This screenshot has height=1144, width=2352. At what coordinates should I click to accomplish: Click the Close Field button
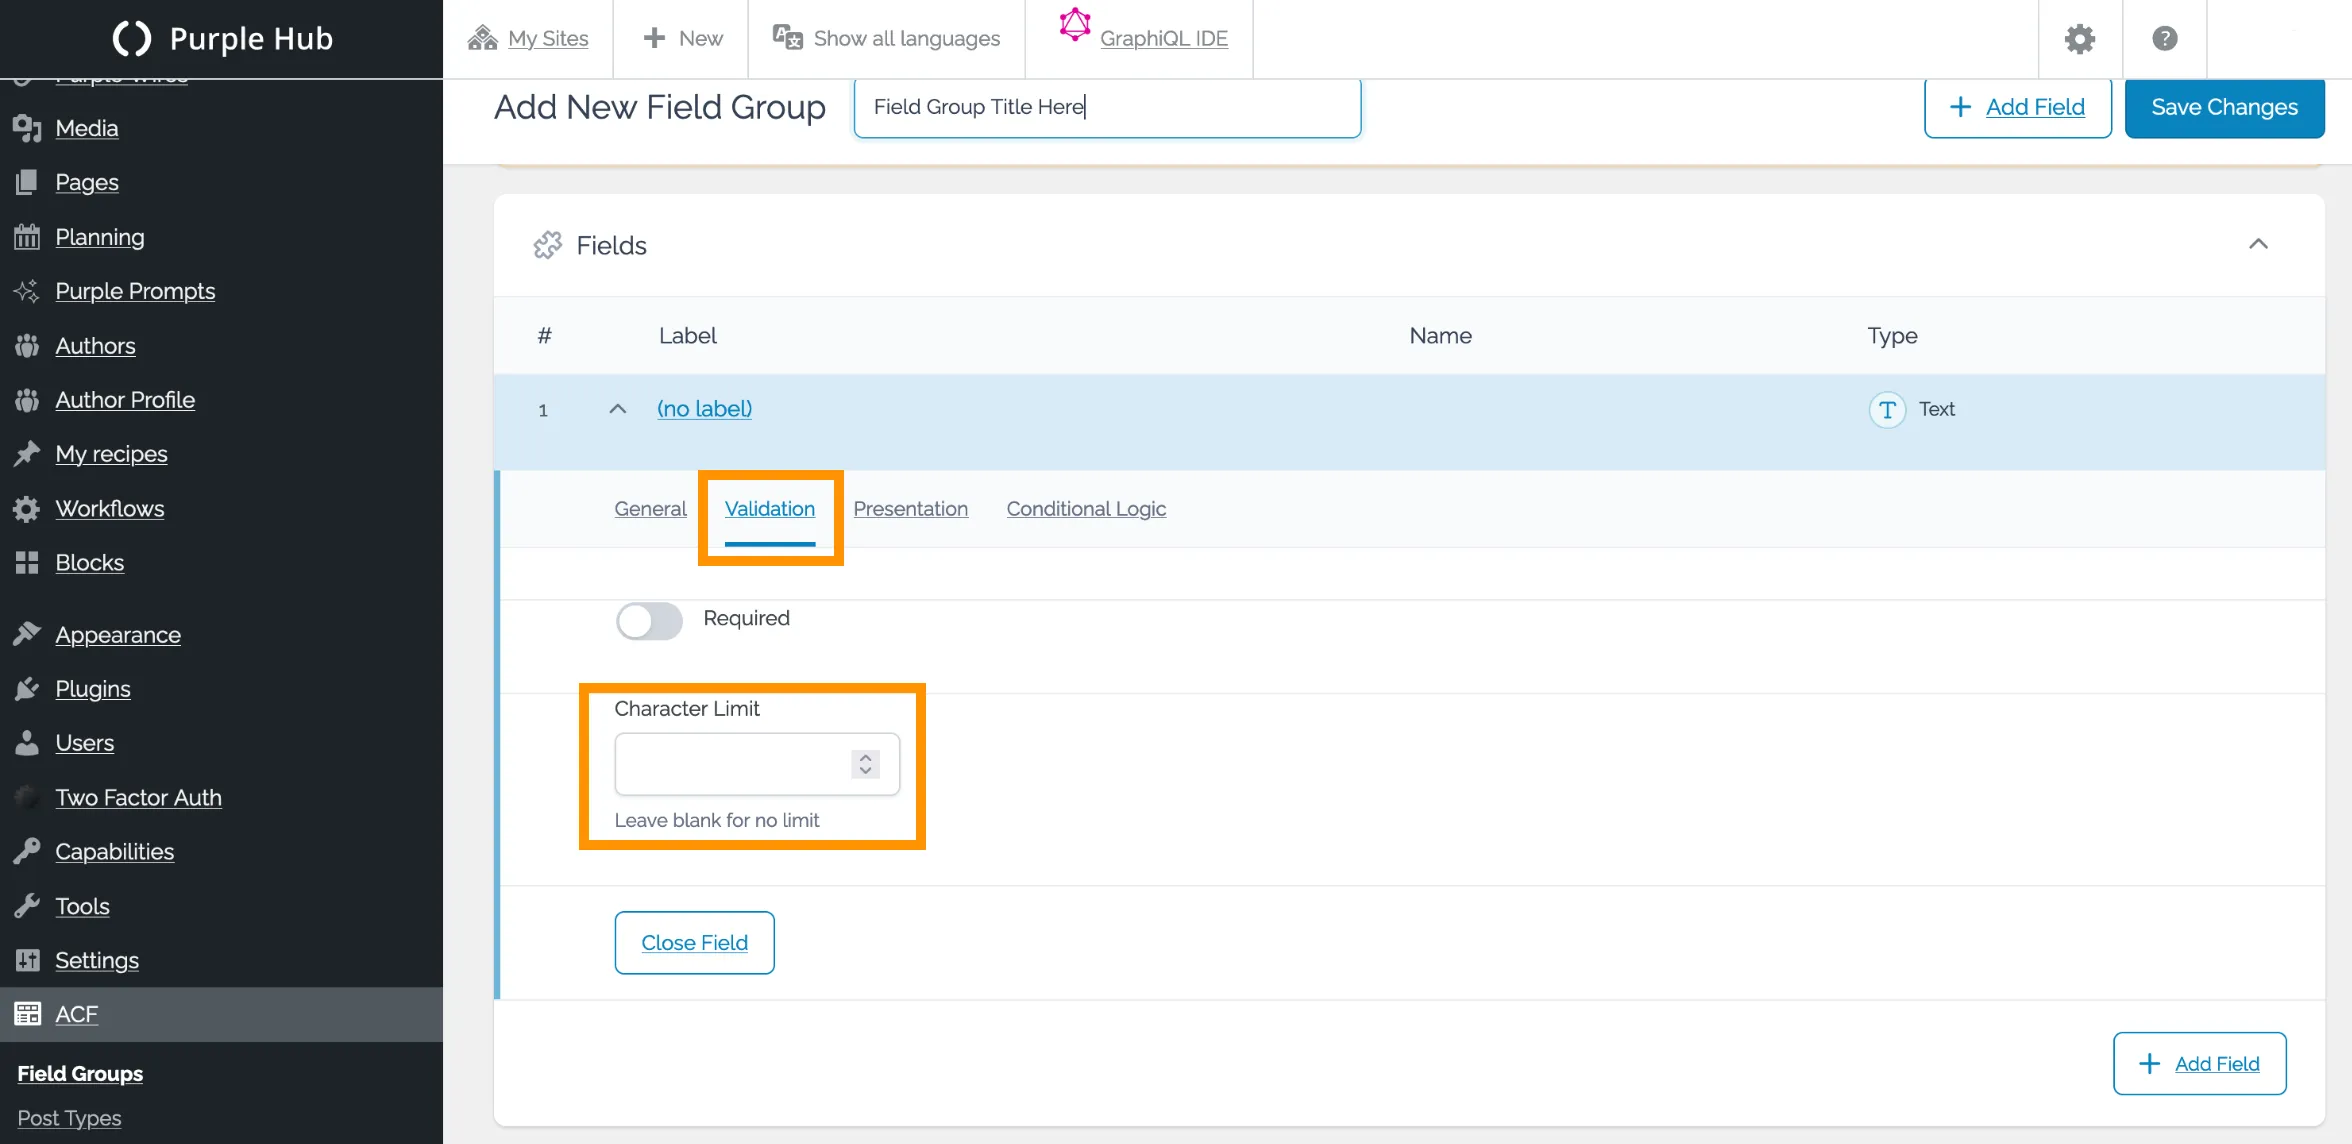[694, 942]
